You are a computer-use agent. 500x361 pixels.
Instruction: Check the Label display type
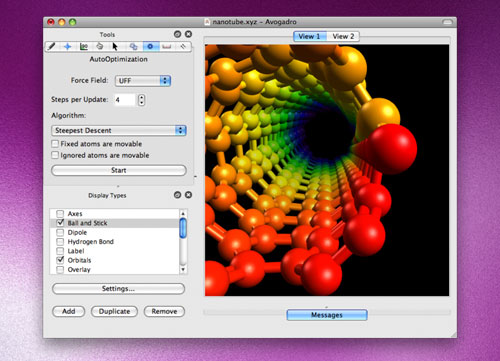[60, 251]
